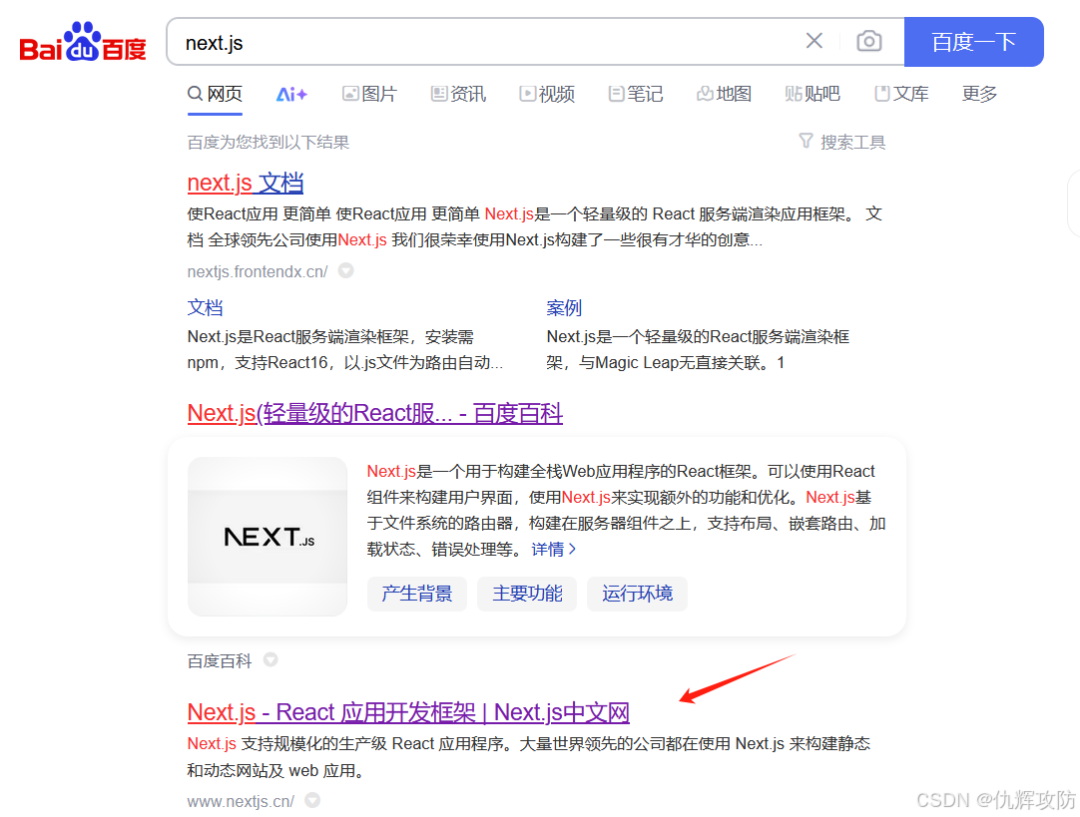Image resolution: width=1080 pixels, height=817 pixels.
Task: Click the document icon in 文库 tab
Action: 882,94
